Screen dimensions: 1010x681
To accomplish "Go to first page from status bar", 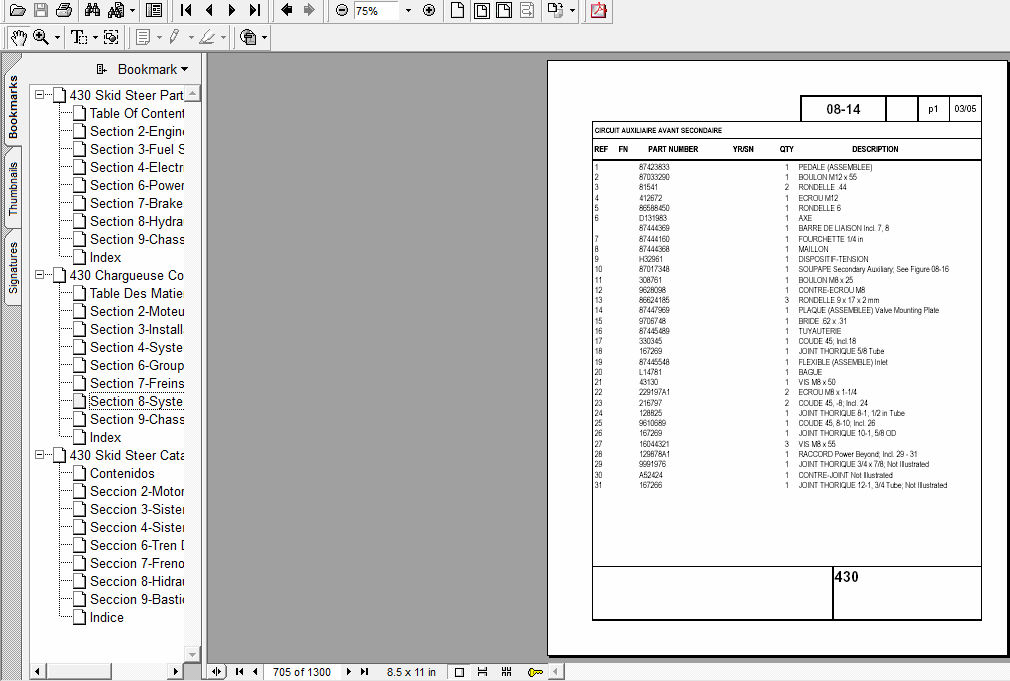I will pyautogui.click(x=240, y=672).
